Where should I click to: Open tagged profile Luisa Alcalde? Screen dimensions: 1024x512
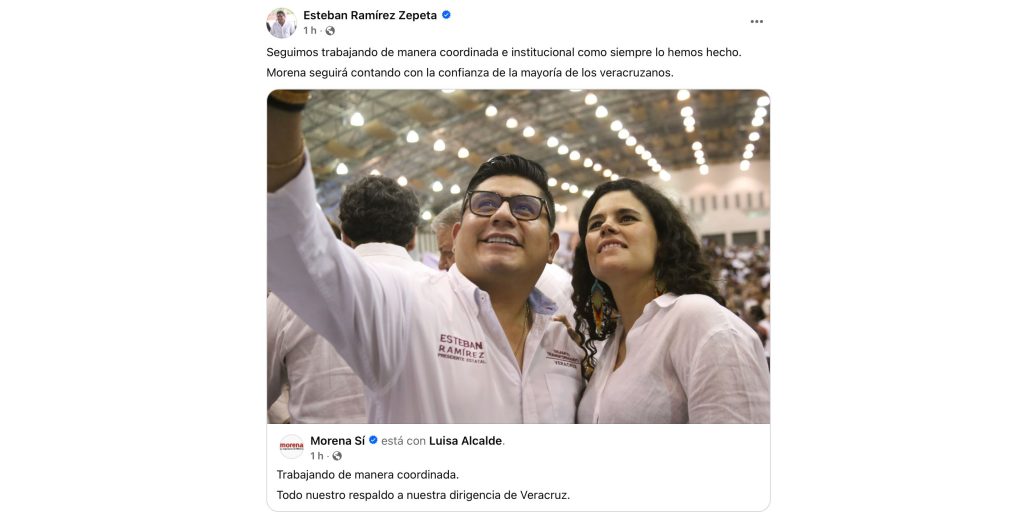tap(466, 441)
